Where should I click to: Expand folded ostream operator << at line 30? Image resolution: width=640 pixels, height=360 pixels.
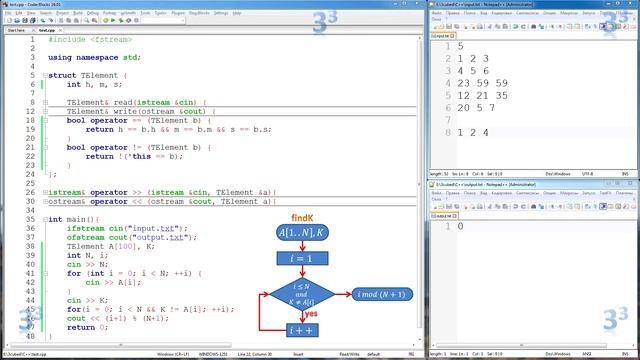45,201
